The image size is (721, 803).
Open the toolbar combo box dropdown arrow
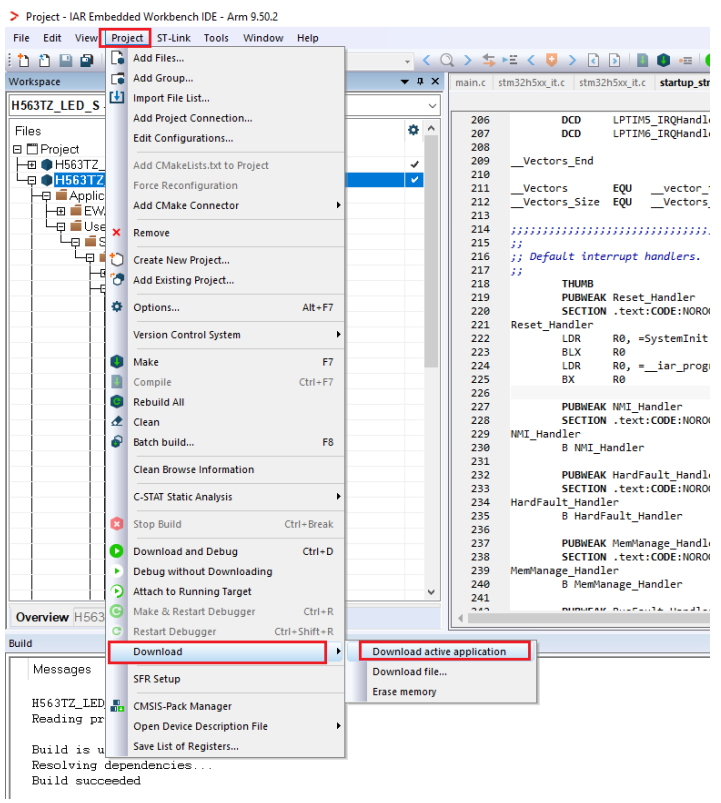click(x=407, y=61)
